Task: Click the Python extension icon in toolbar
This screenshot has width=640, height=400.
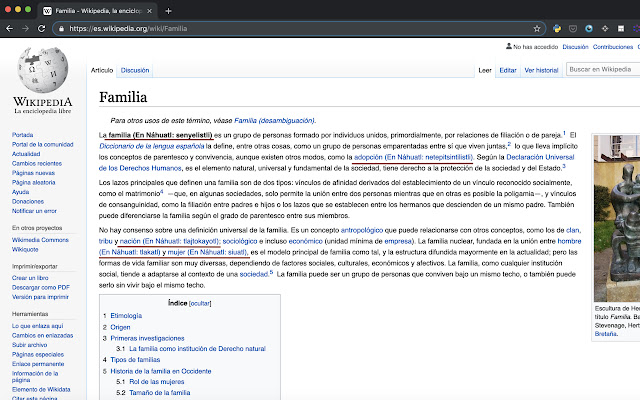Action: tap(557, 29)
